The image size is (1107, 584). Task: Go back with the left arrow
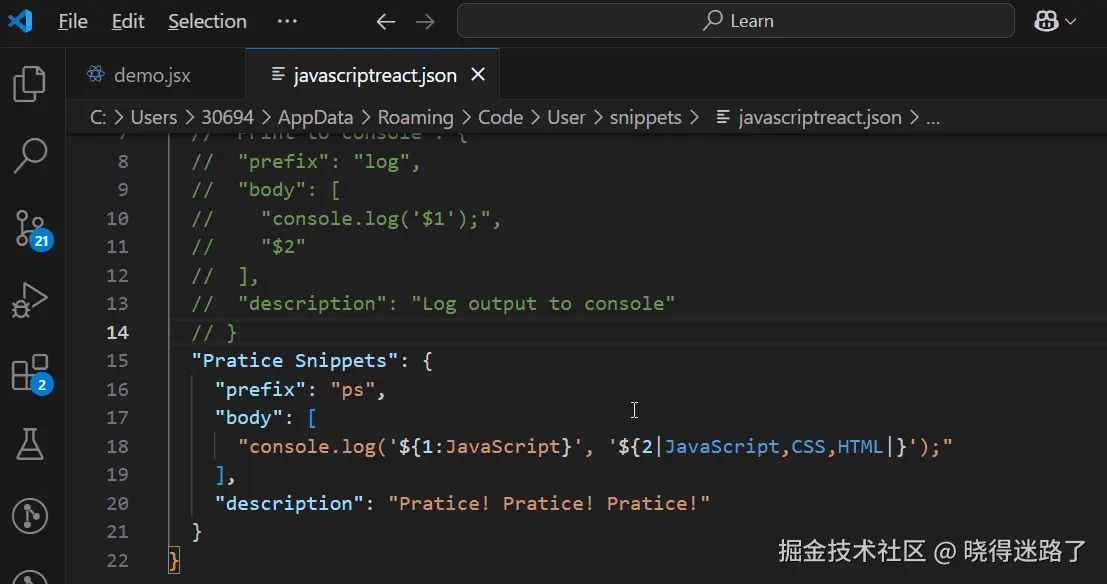(385, 21)
